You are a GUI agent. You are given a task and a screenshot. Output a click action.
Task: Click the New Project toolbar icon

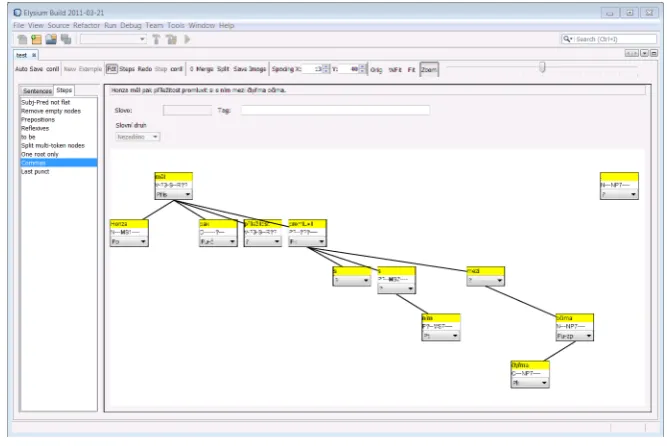37,40
